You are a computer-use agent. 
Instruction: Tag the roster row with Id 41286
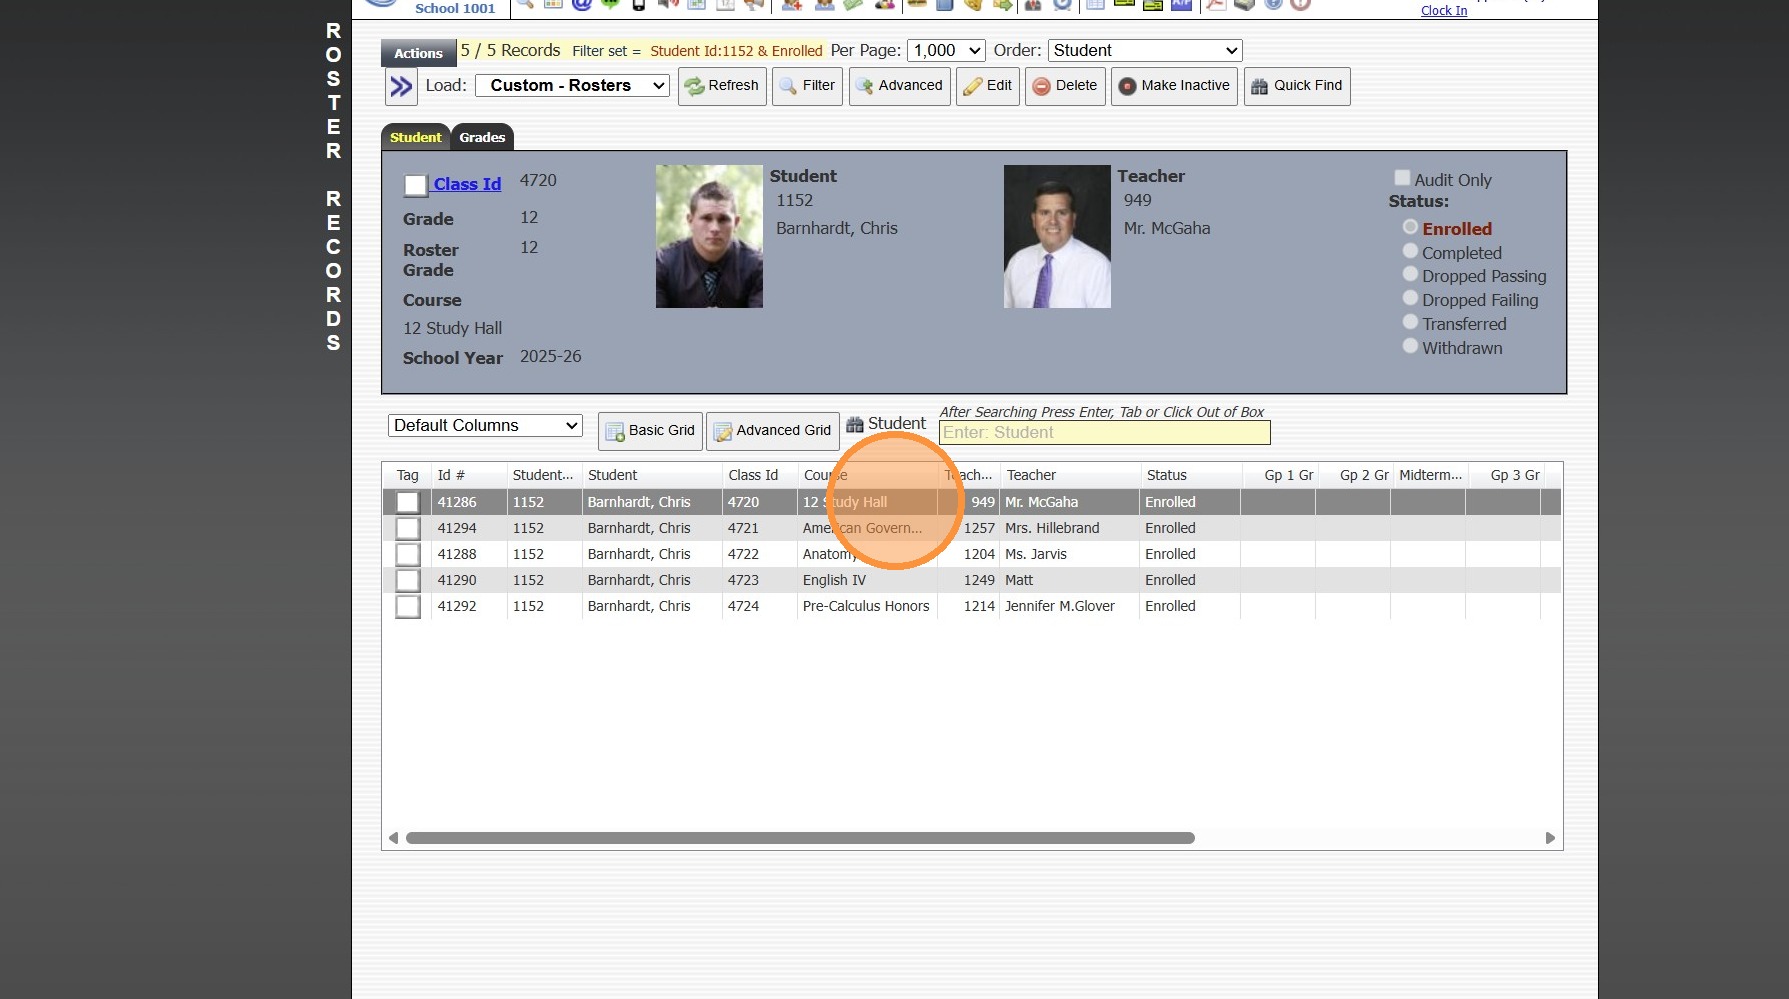(408, 502)
